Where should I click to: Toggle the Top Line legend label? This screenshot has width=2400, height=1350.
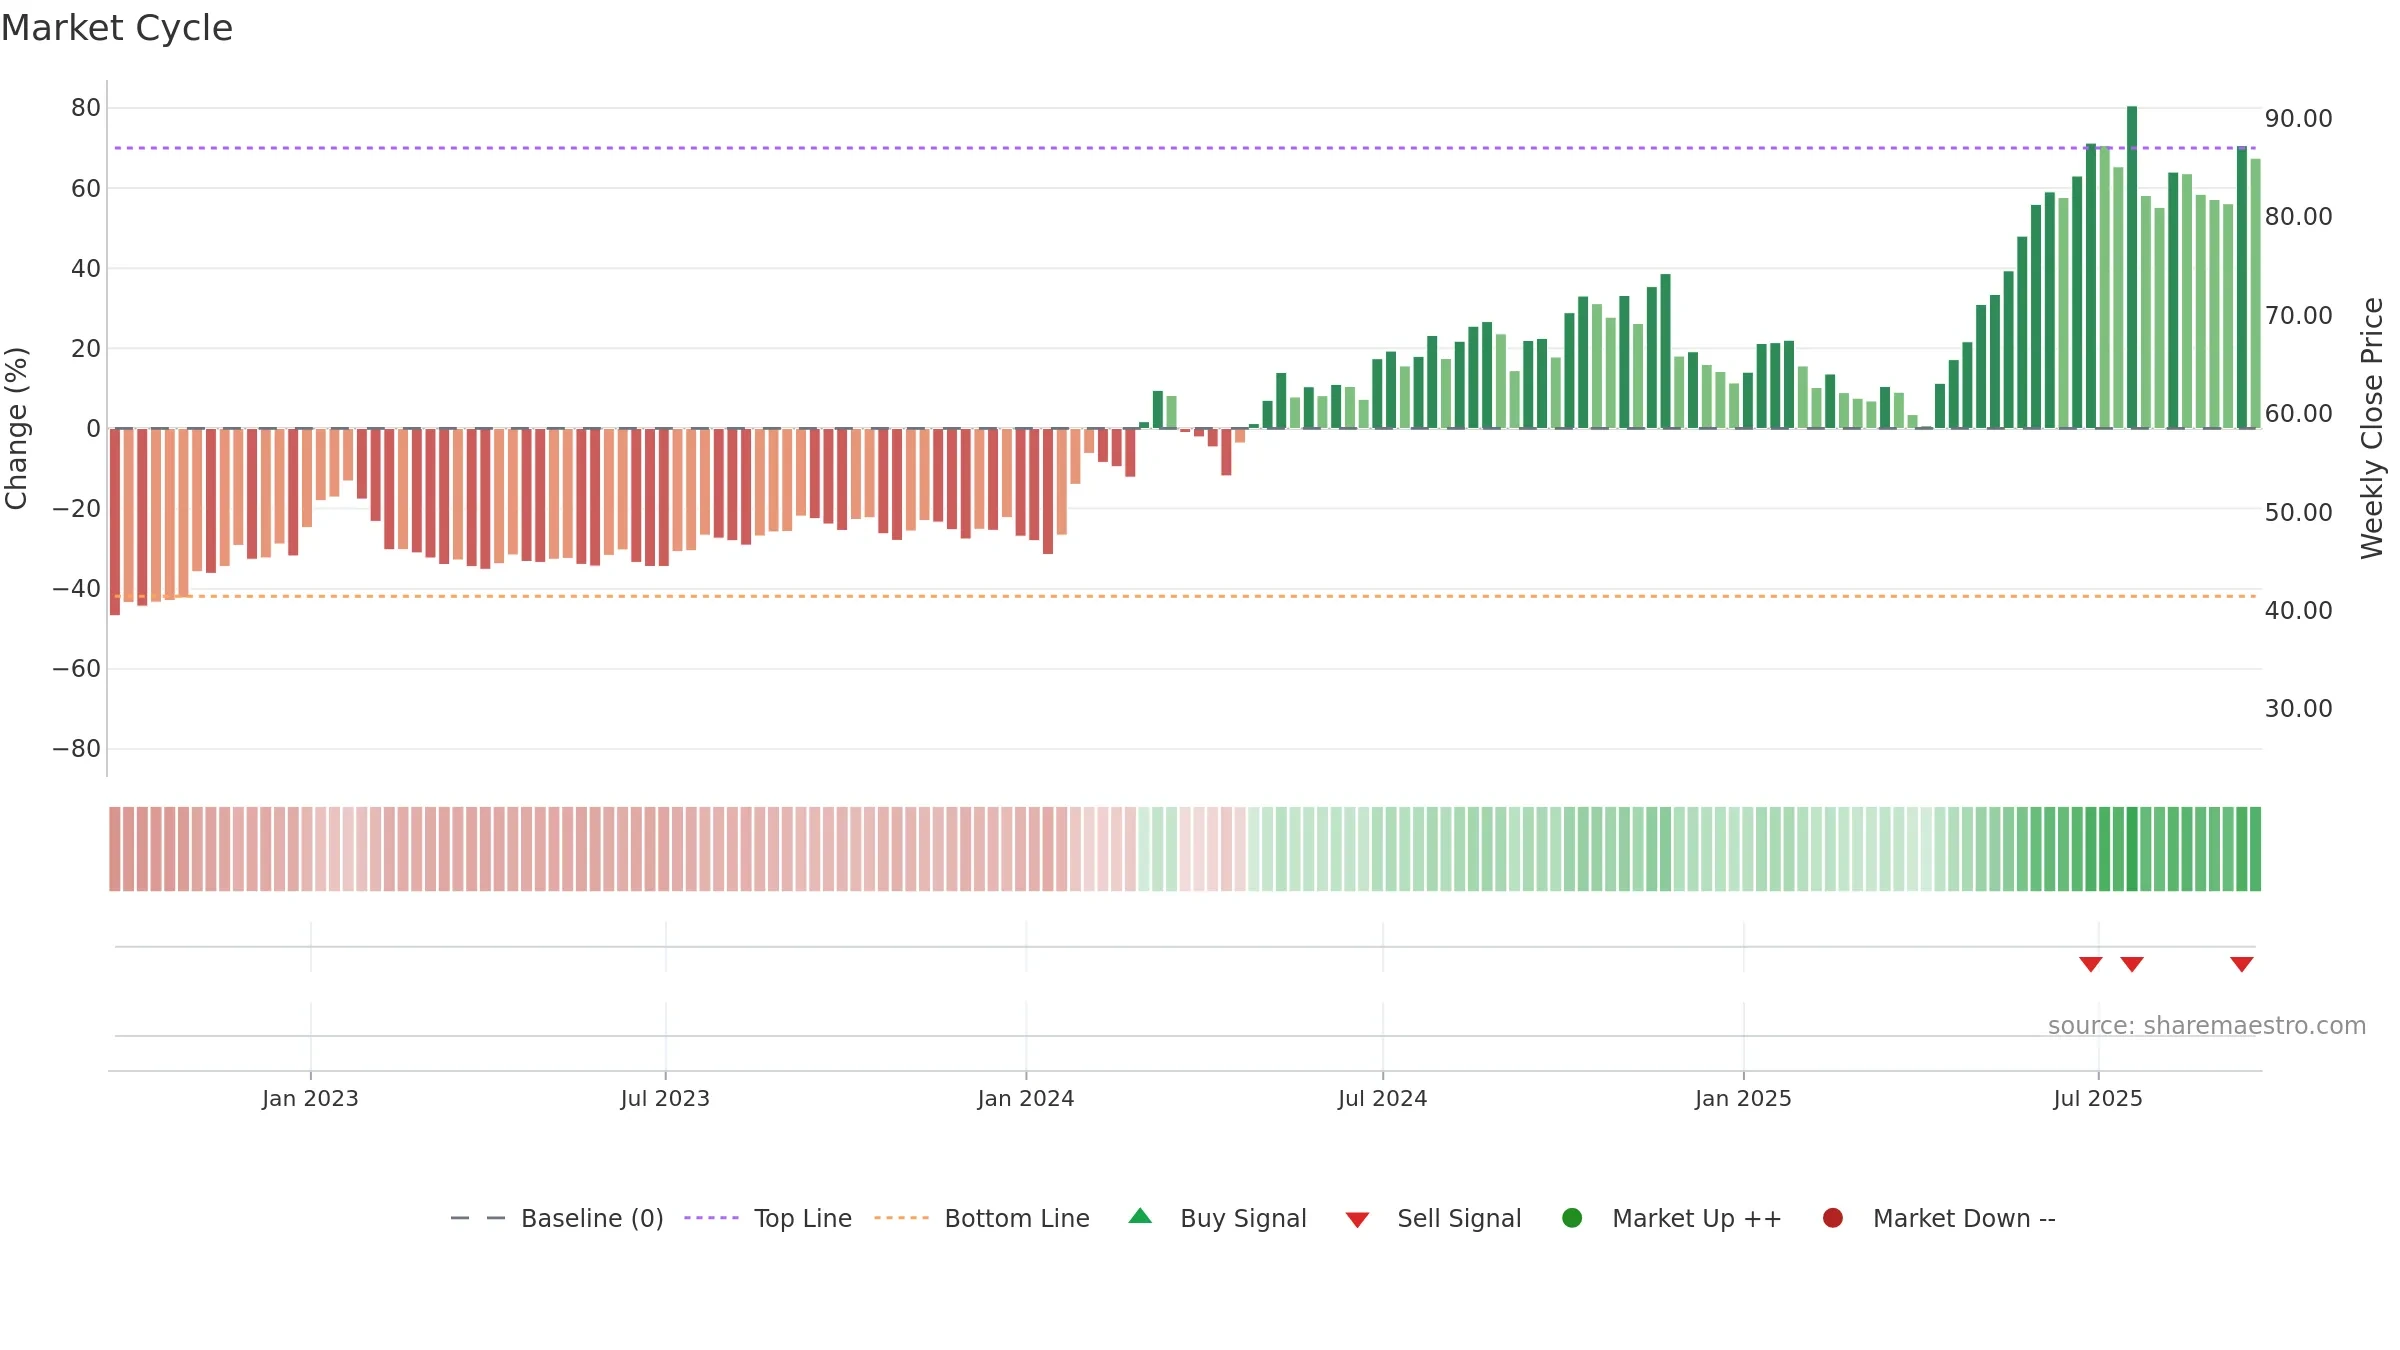803,1218
